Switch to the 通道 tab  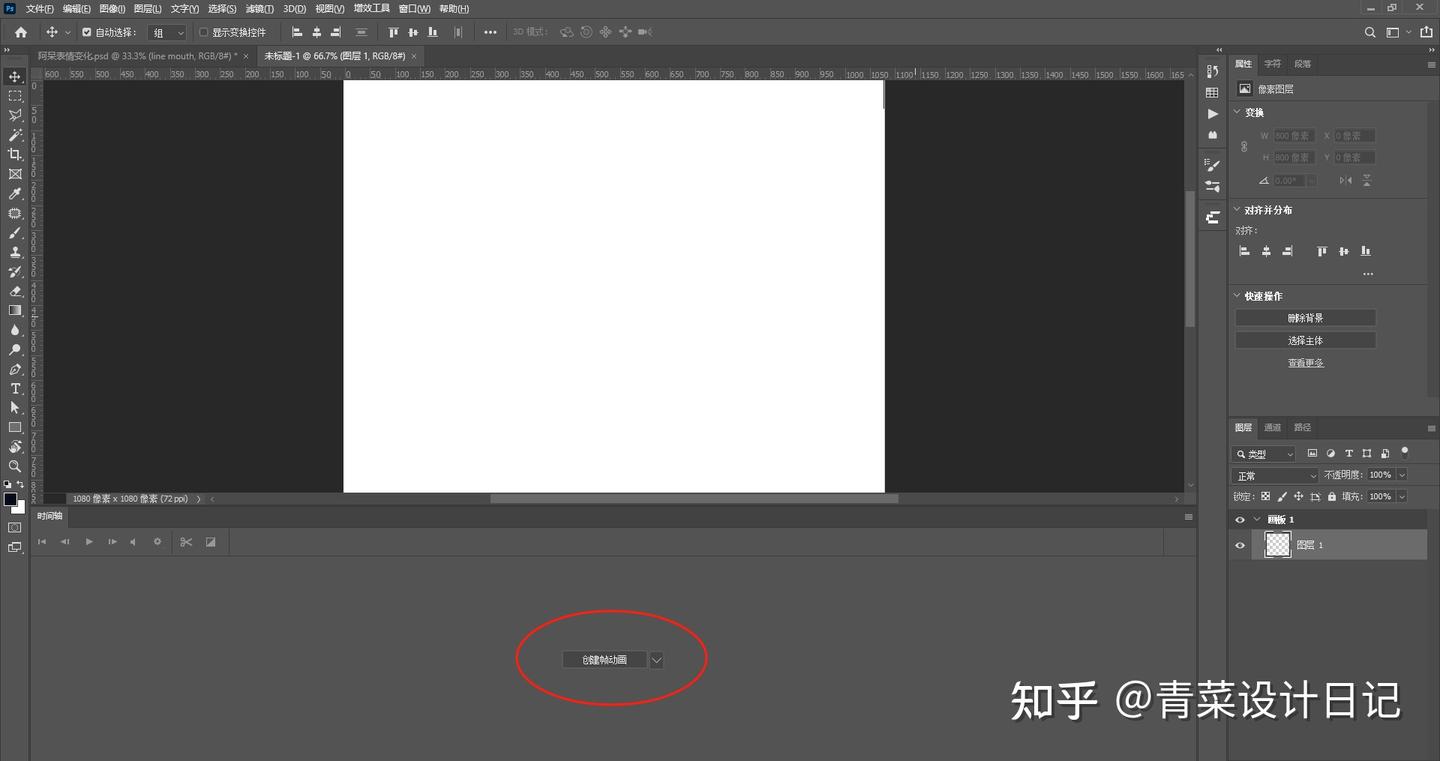[1272, 427]
